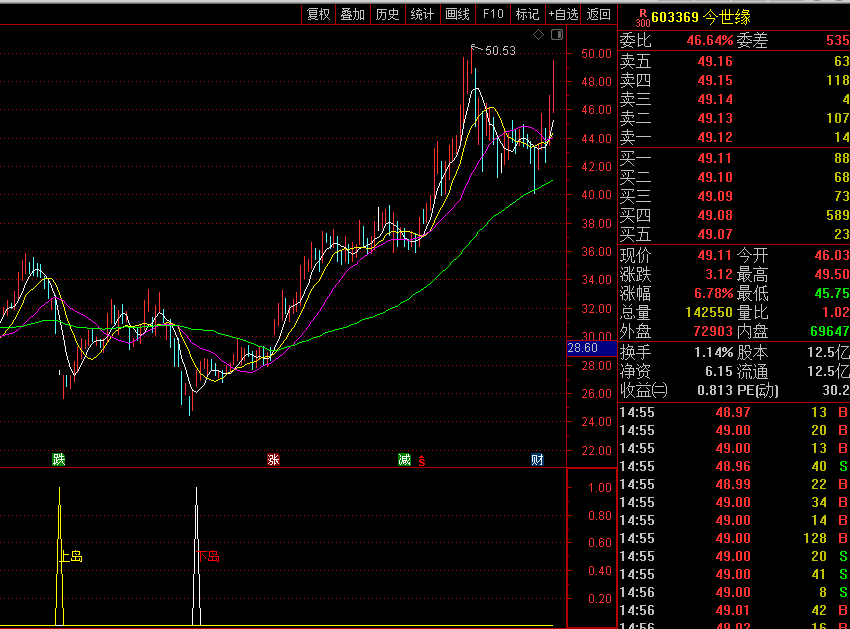Click trade row 14:55 at 48.96

click(x=734, y=466)
